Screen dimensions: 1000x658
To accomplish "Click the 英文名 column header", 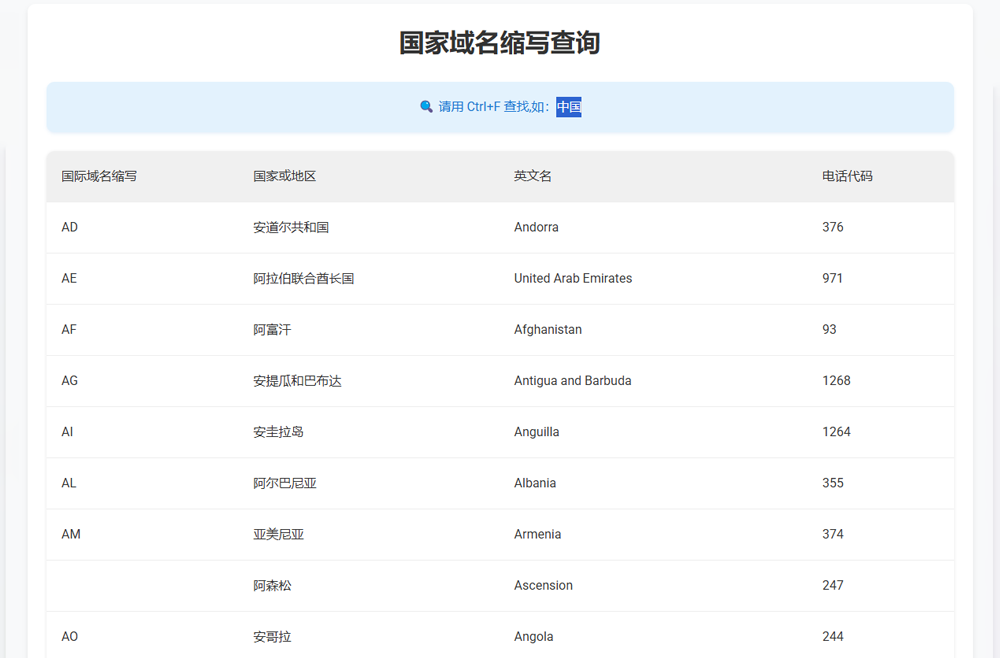I will click(533, 176).
